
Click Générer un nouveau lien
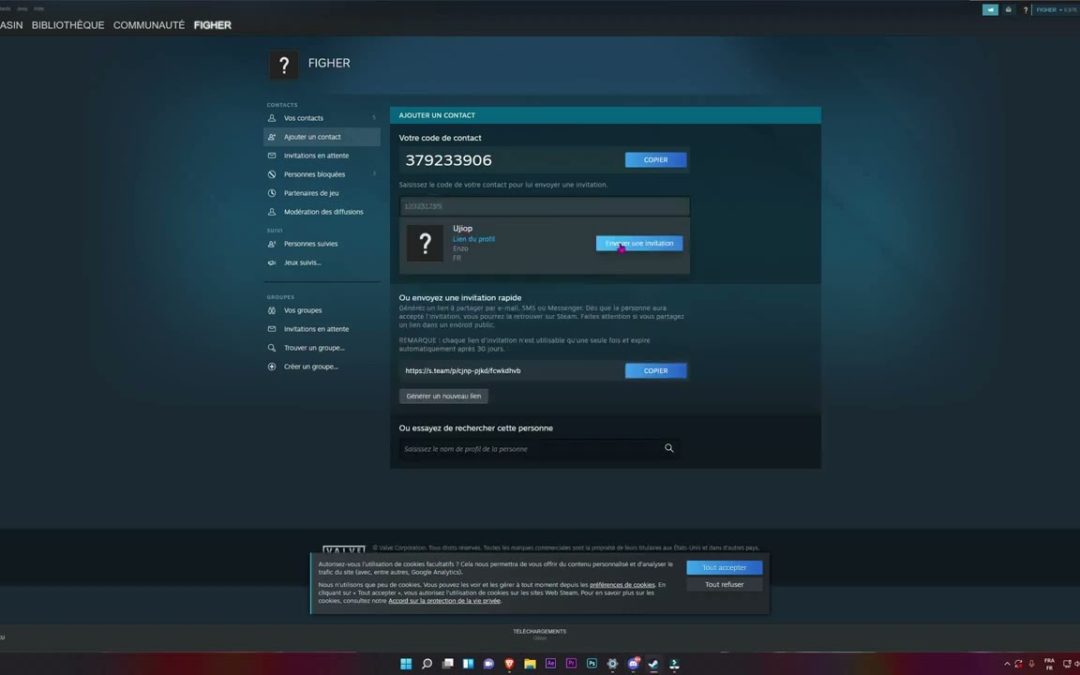(444, 396)
